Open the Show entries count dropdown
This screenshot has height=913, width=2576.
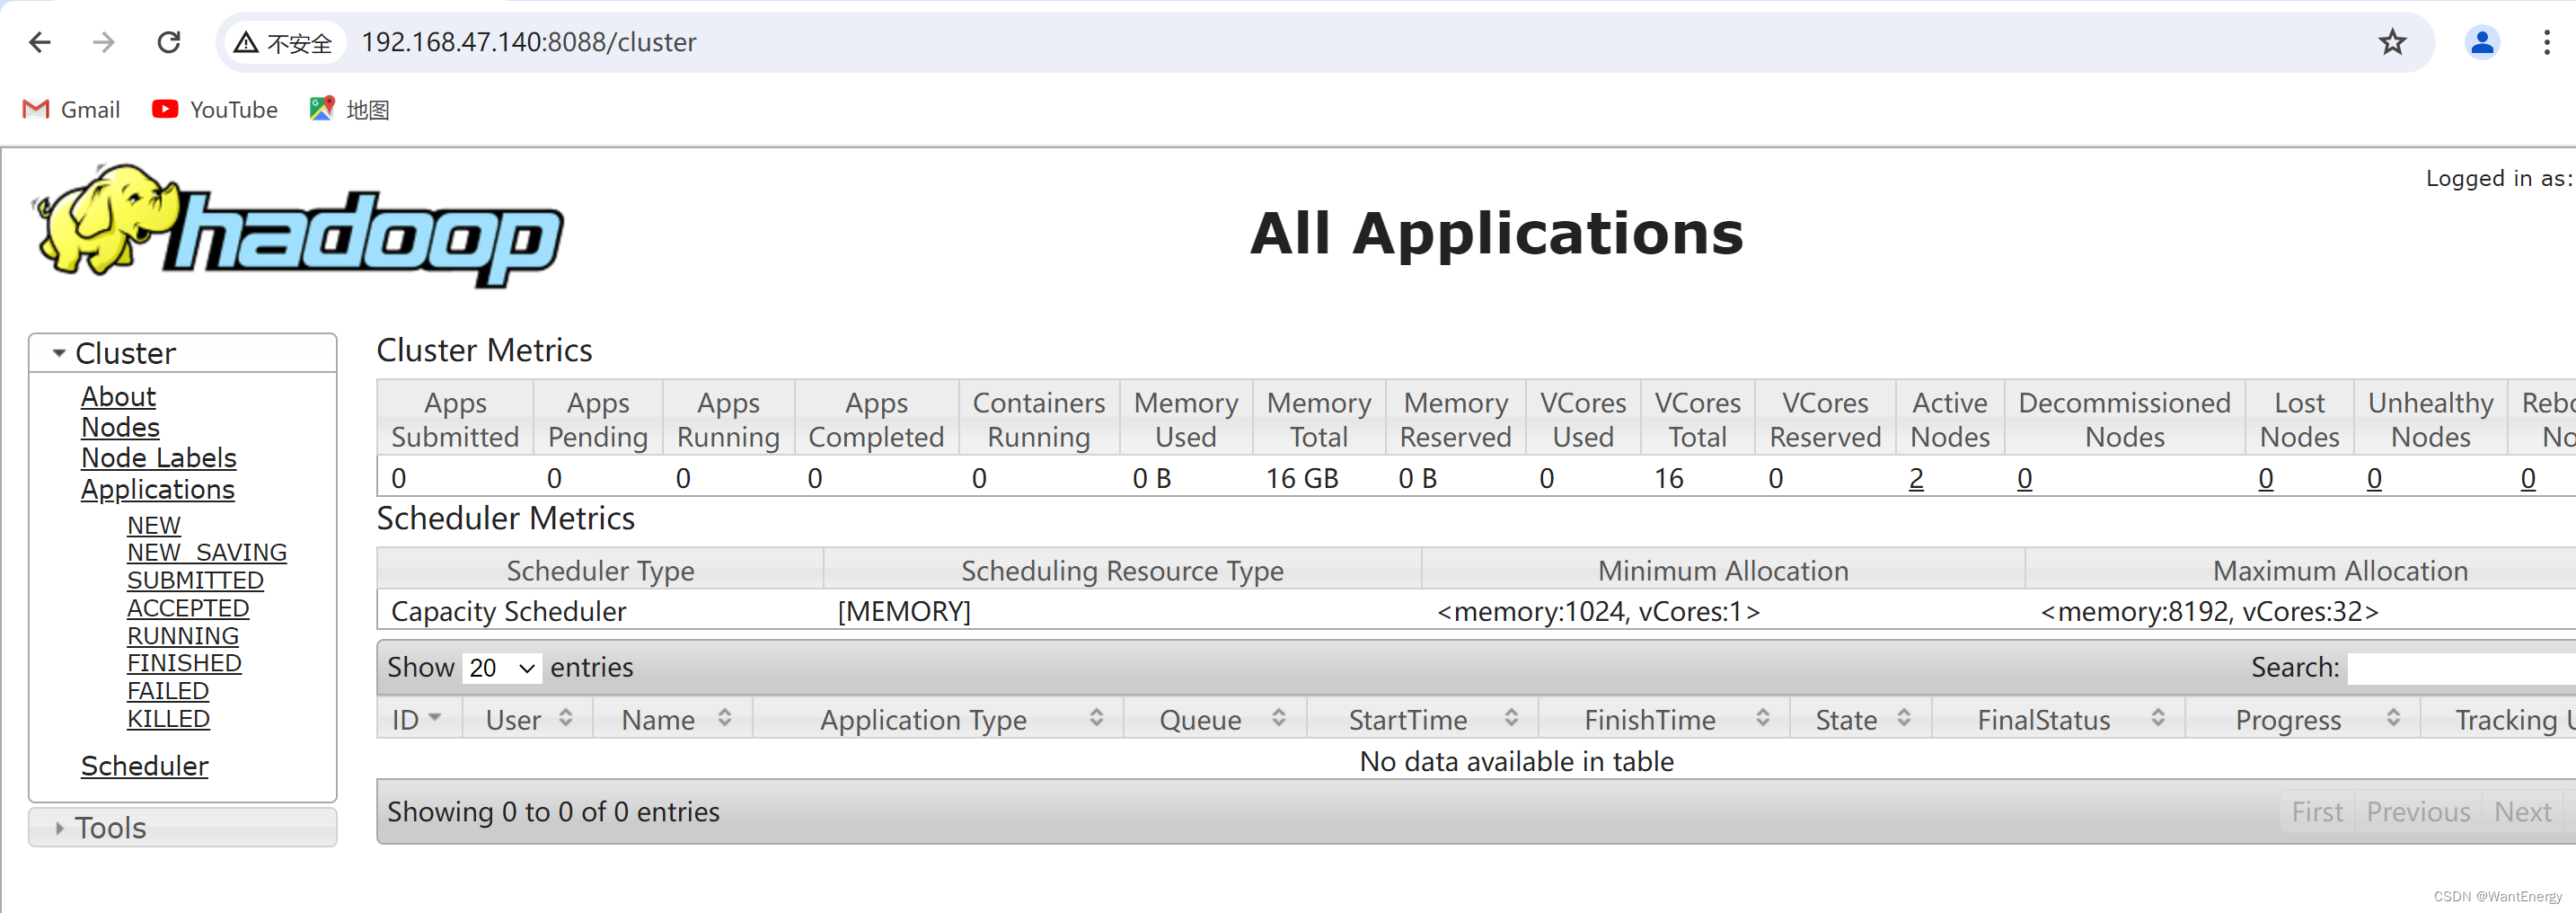click(x=503, y=668)
